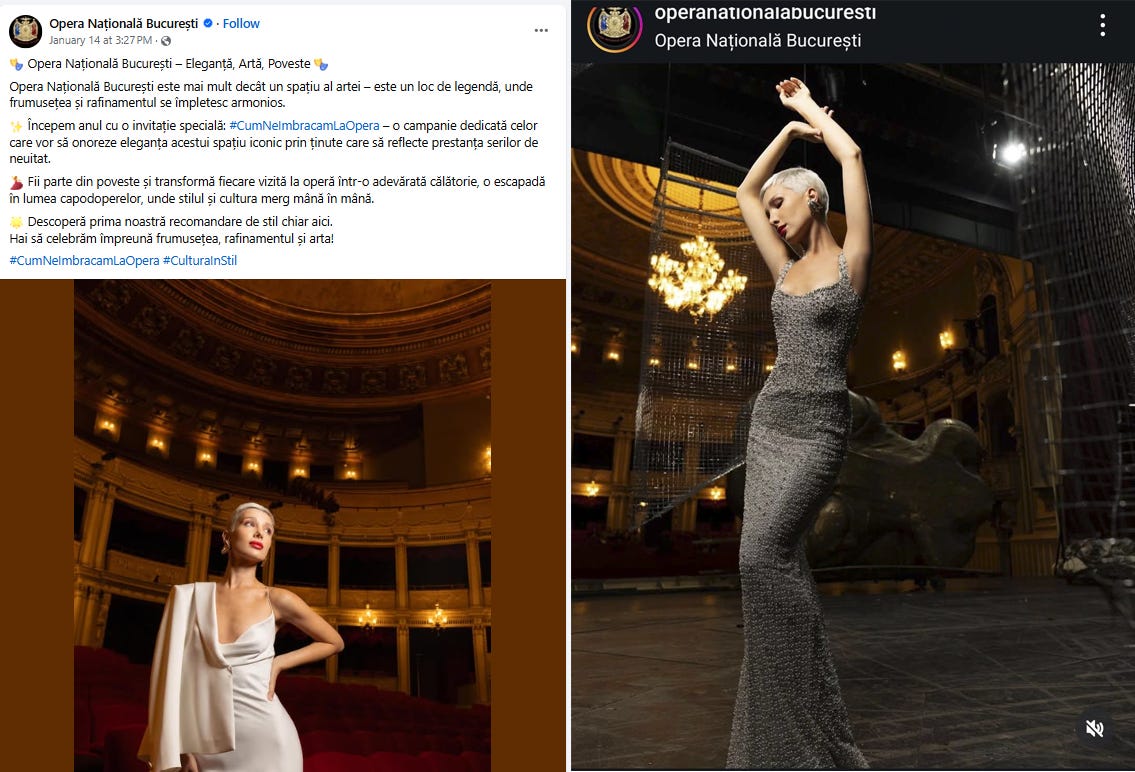
Task: Open Instagram vertical three-dot options menu
Action: 1102,26
